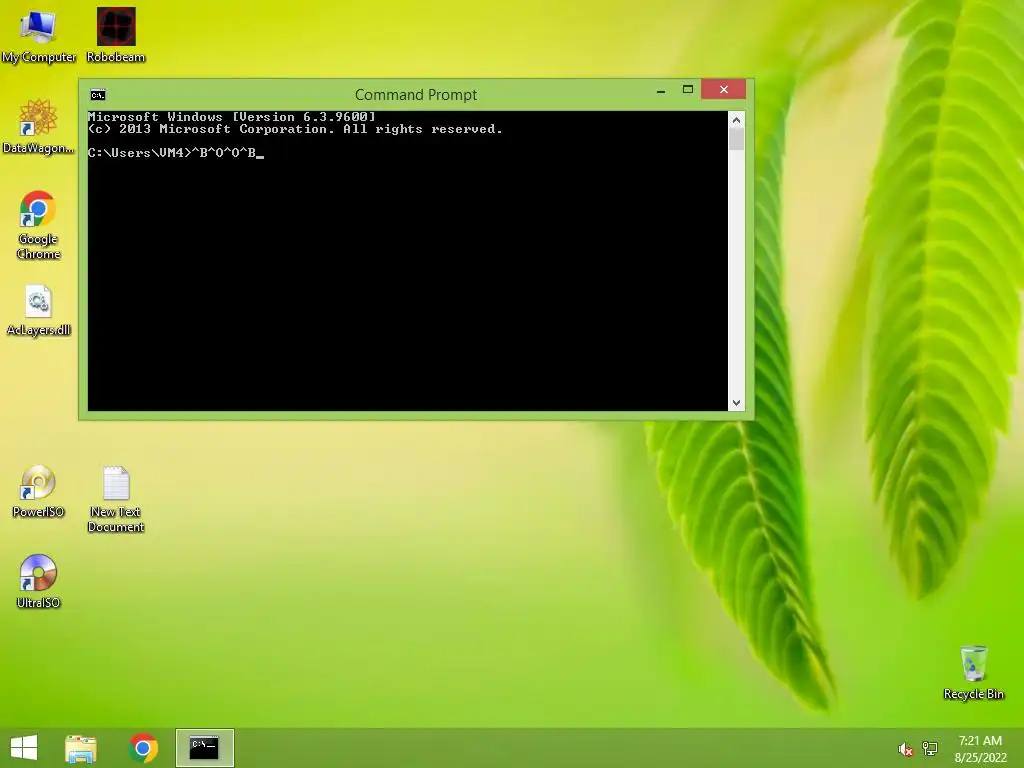Select the DataWagon desktop shortcut
The height and width of the screenshot is (768, 1024).
coord(38,127)
